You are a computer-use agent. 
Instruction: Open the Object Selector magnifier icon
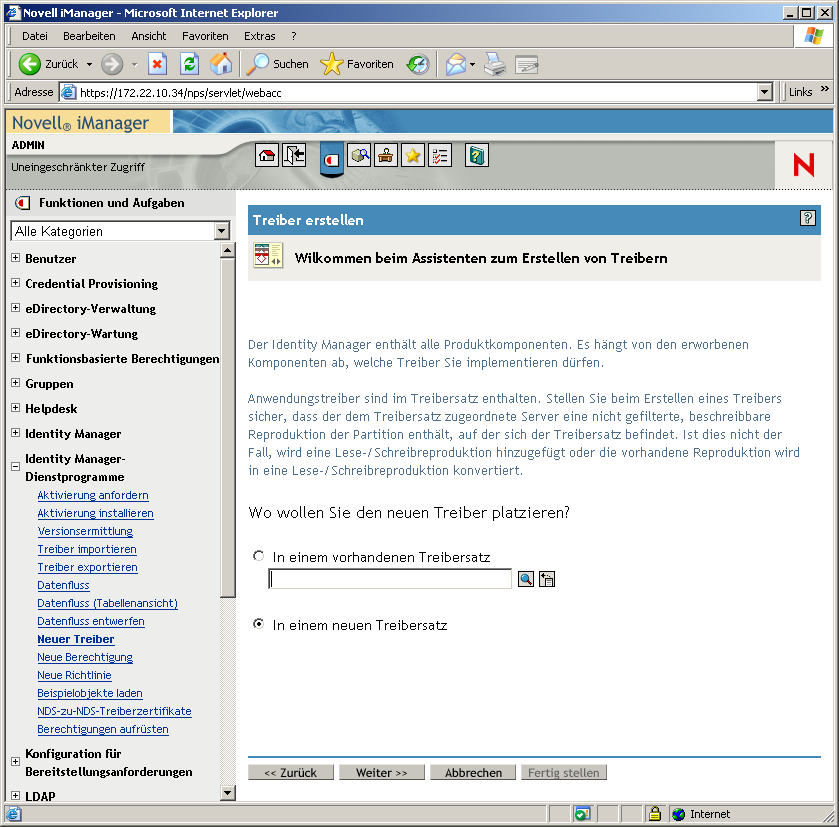526,578
